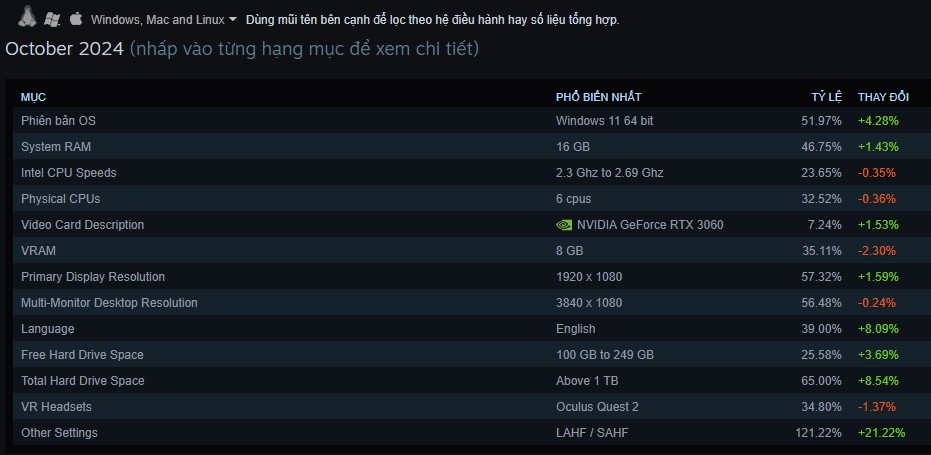Click the Language category row

tap(469, 329)
